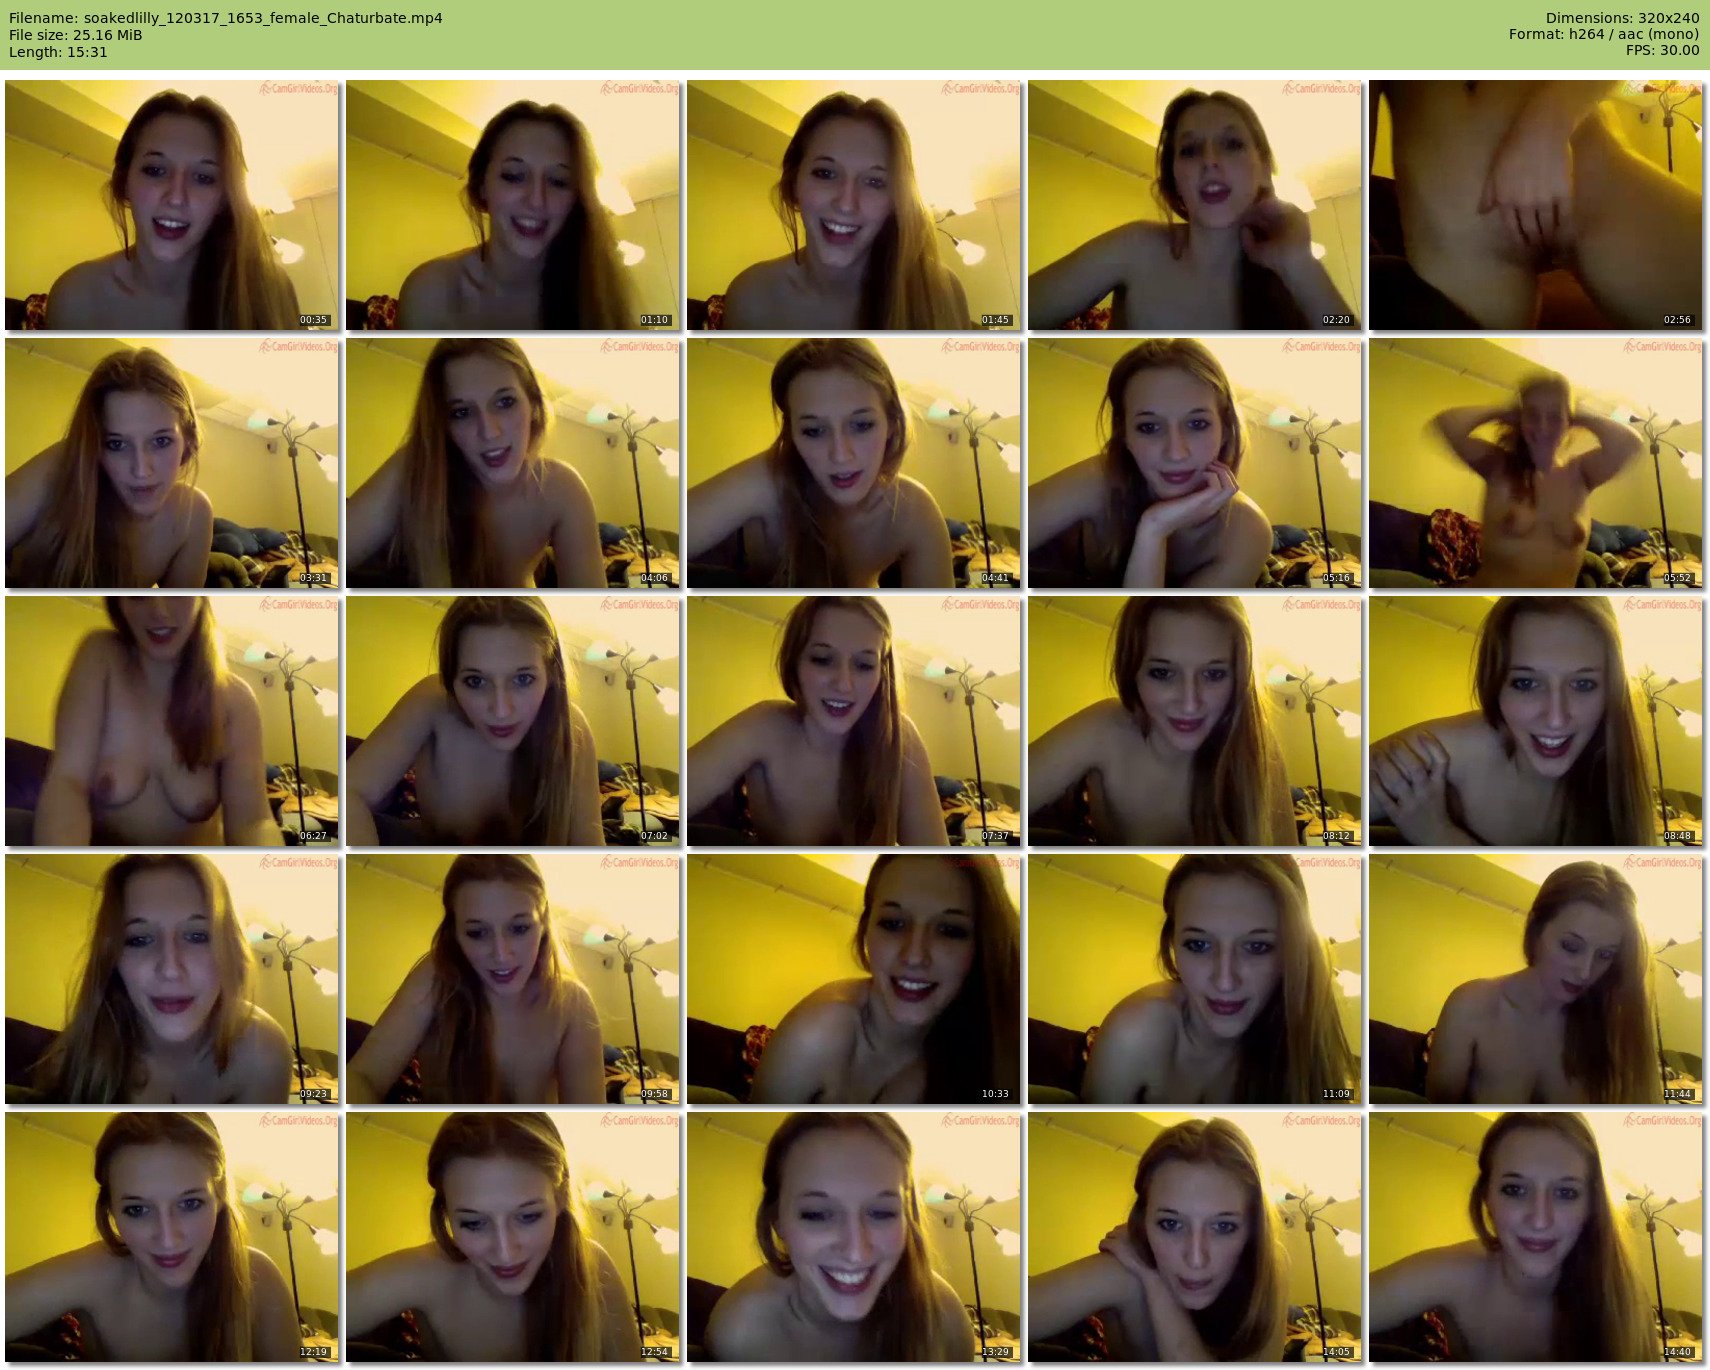Click the FPS: 30.00 label

(1662, 50)
